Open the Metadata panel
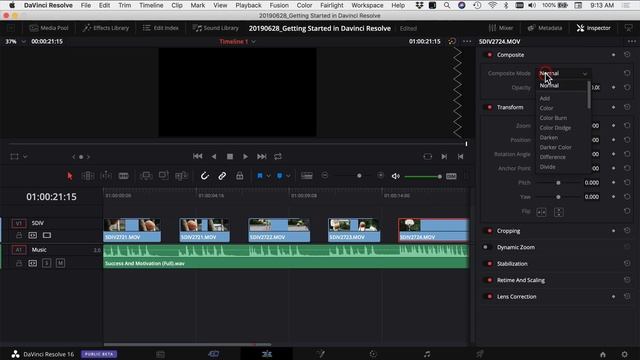Image resolution: width=640 pixels, height=360 pixels. click(x=545, y=28)
